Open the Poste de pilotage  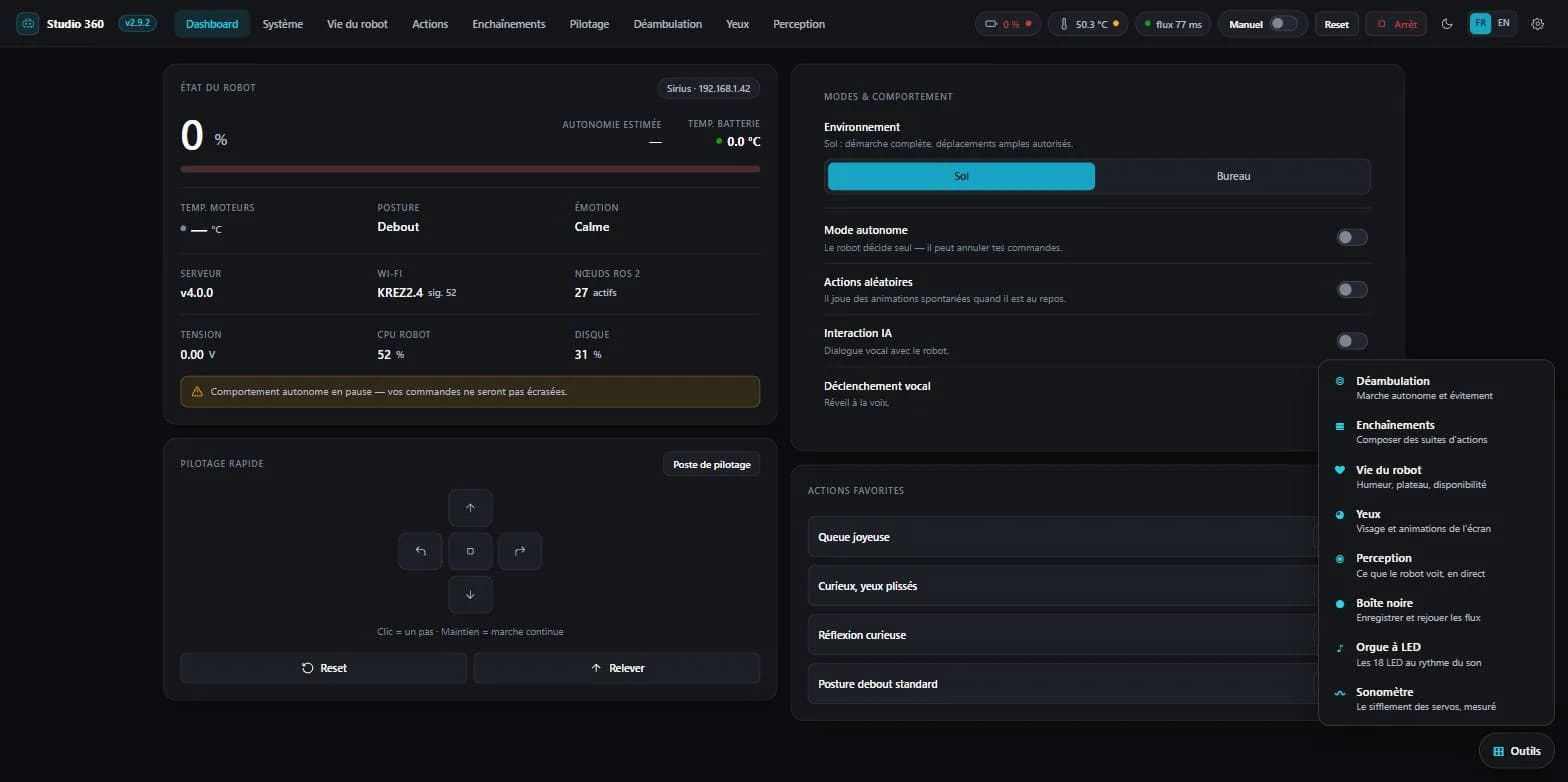pyautogui.click(x=711, y=464)
